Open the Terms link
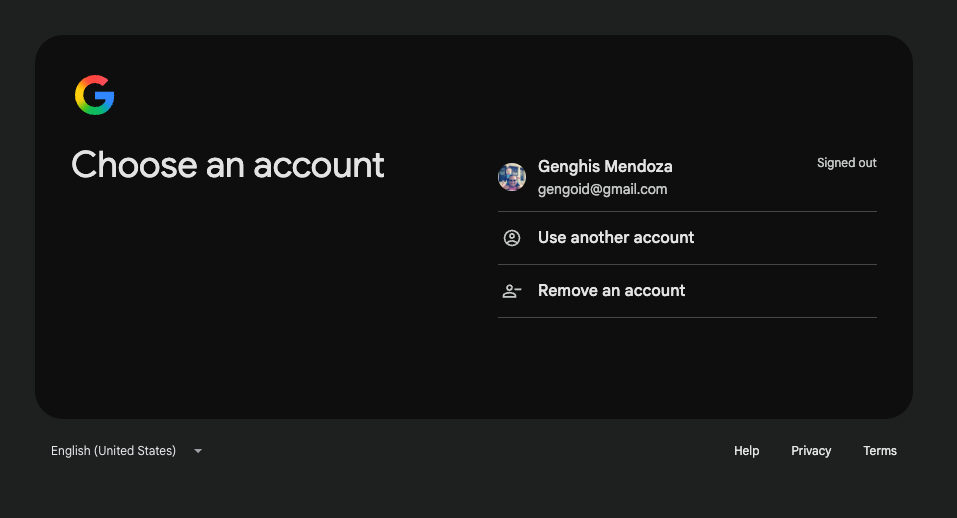957x518 pixels. (879, 451)
